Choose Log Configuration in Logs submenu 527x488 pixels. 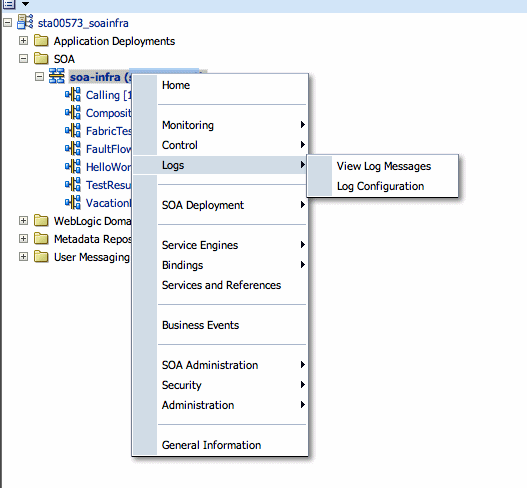380,186
